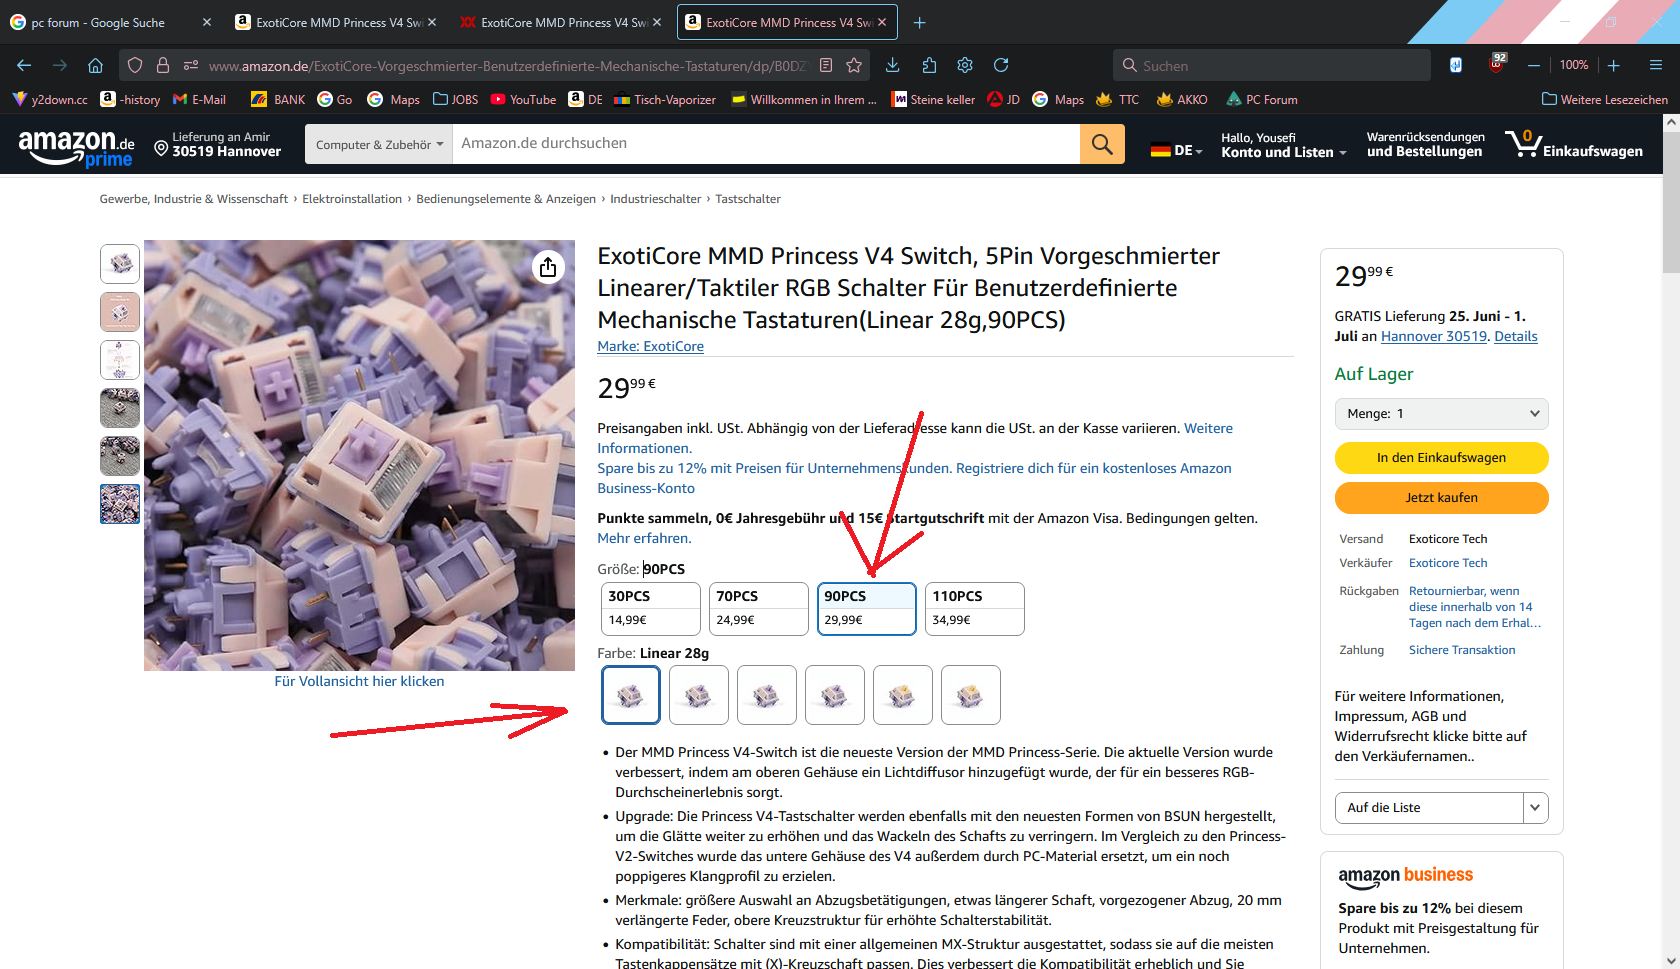Open the hamburger application menu
The height and width of the screenshot is (969, 1680).
pyautogui.click(x=1656, y=65)
